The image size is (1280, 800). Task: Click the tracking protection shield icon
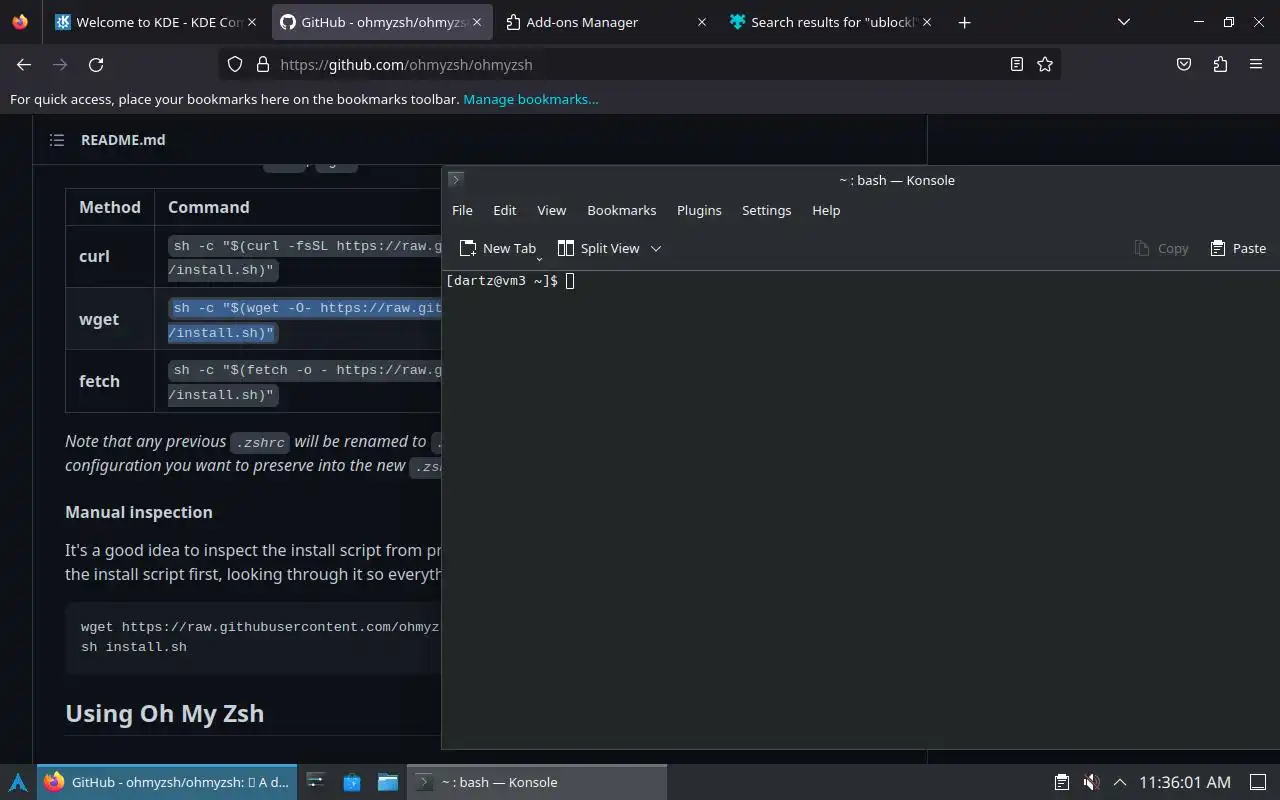click(x=235, y=64)
